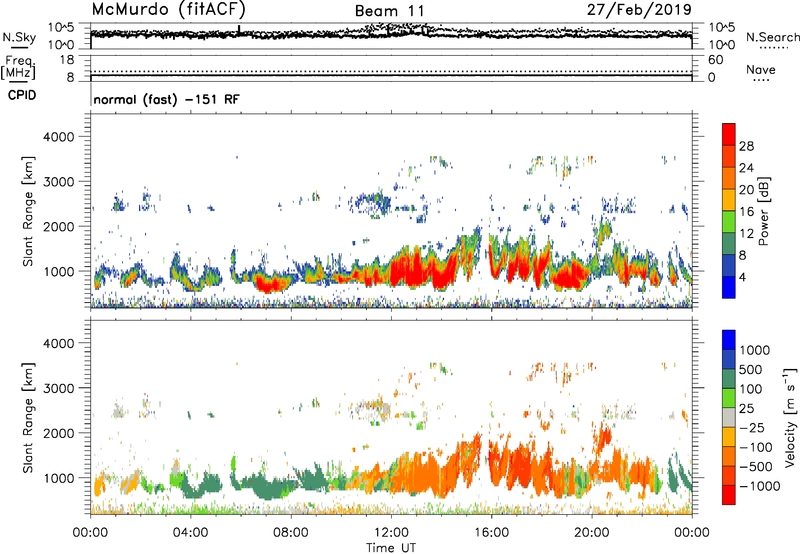This screenshot has width=800, height=554.
Task: Pick the bright blue bottom power colorbar segment
Action: pos(729,288)
